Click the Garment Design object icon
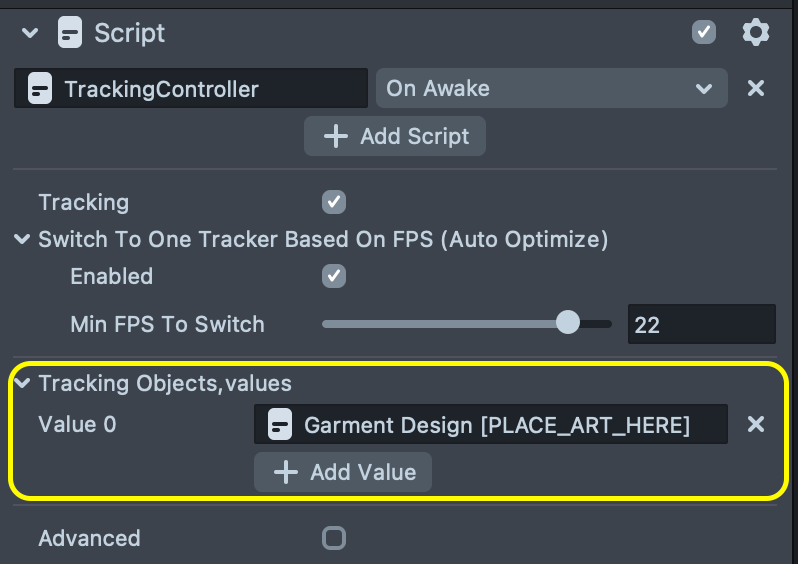 [280, 425]
